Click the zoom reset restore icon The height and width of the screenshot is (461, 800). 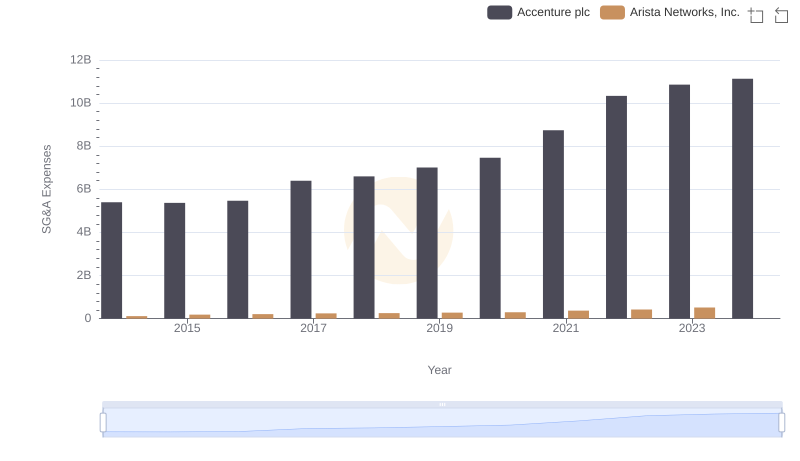pyautogui.click(x=781, y=15)
